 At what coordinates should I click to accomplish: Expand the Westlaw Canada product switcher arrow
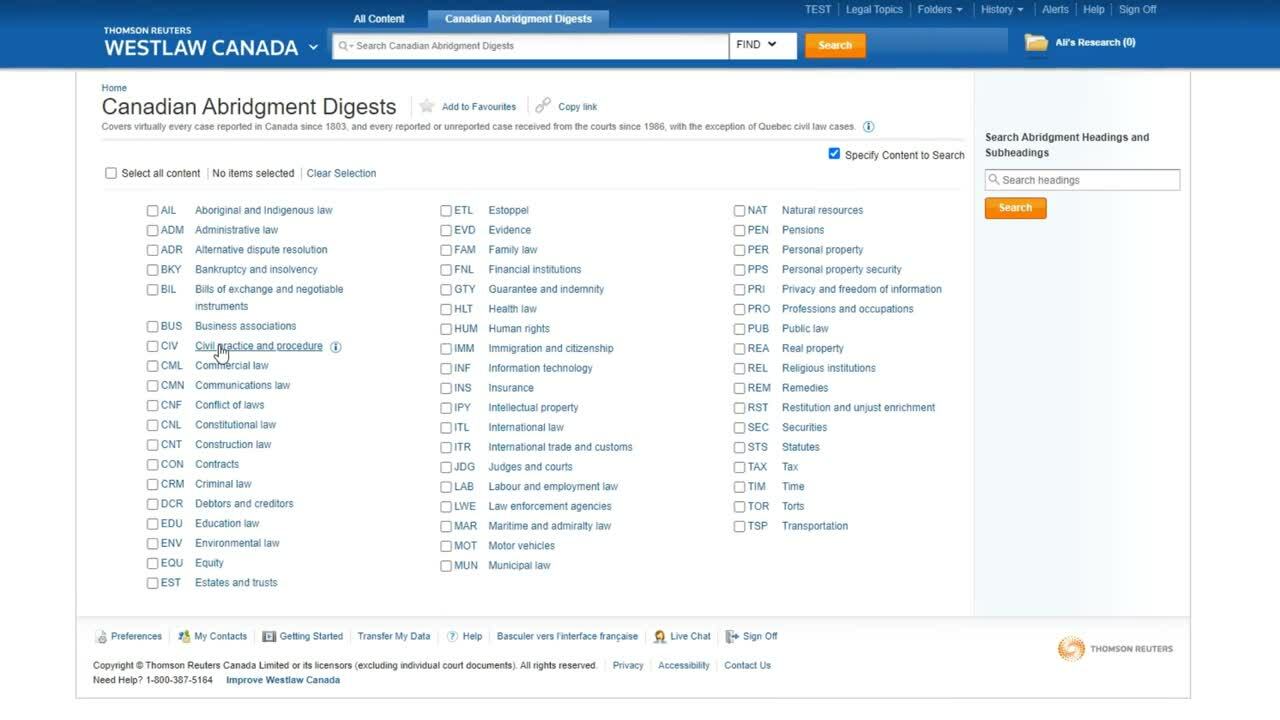[x=313, y=47]
